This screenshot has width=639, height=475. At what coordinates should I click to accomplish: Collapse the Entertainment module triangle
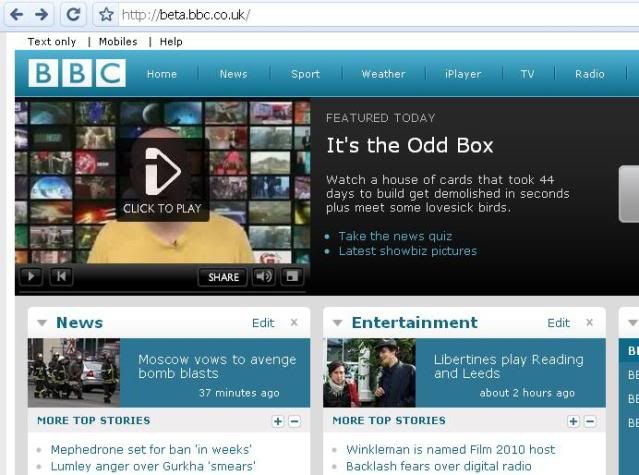(x=337, y=323)
